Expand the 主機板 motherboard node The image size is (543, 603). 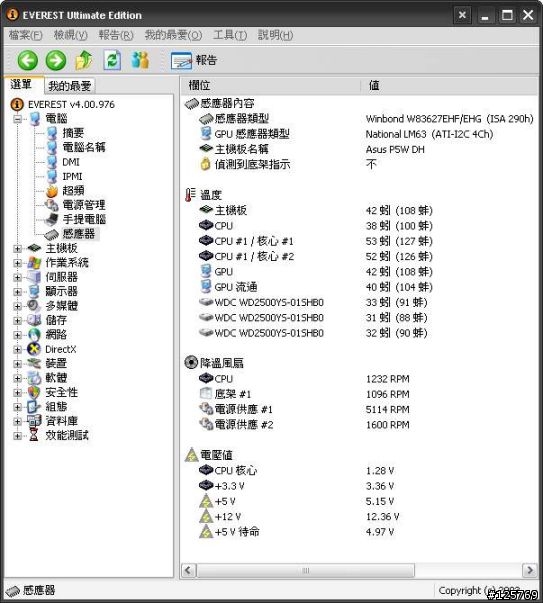17,248
